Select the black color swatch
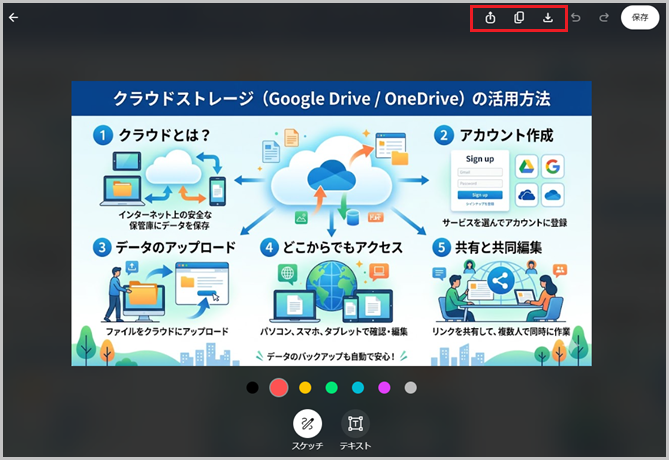Viewport: 669px width, 460px height. pyautogui.click(x=253, y=387)
